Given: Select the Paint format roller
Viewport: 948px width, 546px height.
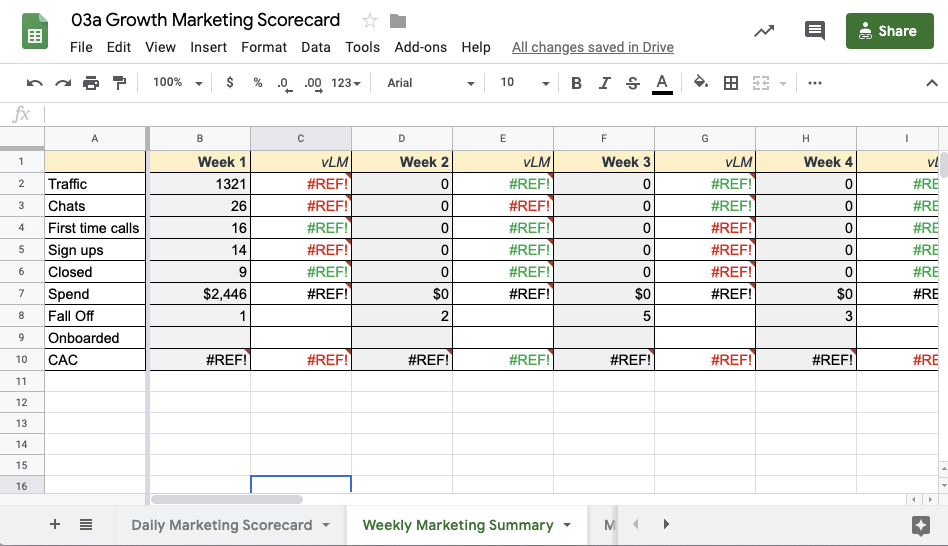Looking at the screenshot, I should tap(120, 83).
